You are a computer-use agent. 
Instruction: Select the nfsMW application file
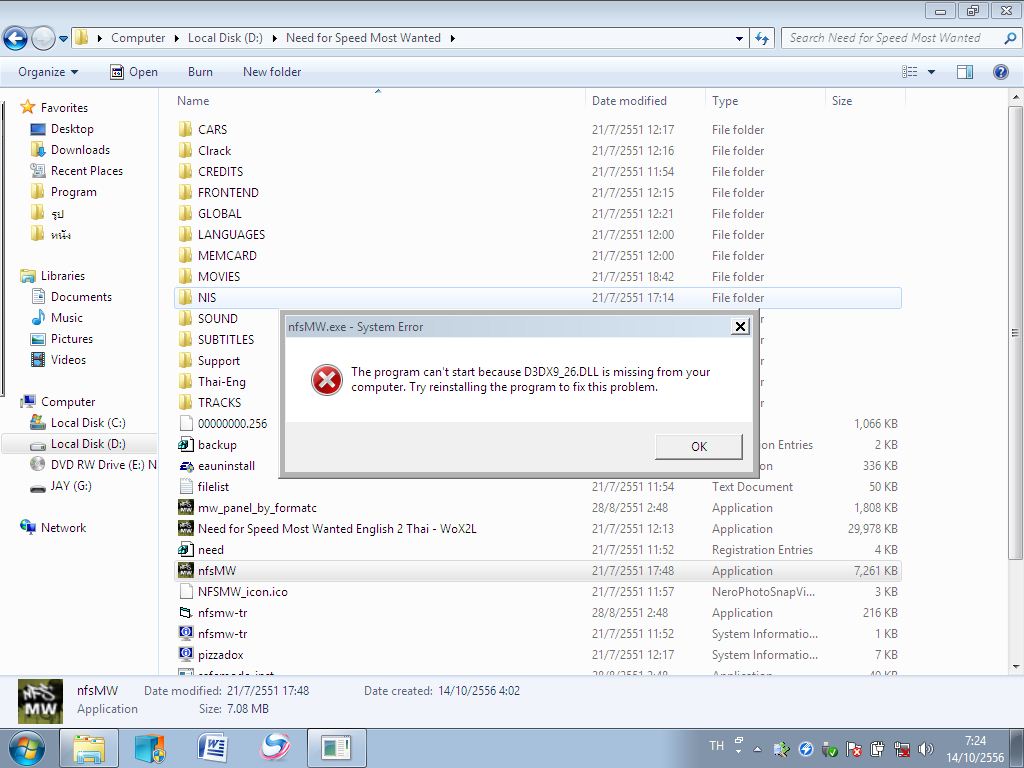click(217, 571)
